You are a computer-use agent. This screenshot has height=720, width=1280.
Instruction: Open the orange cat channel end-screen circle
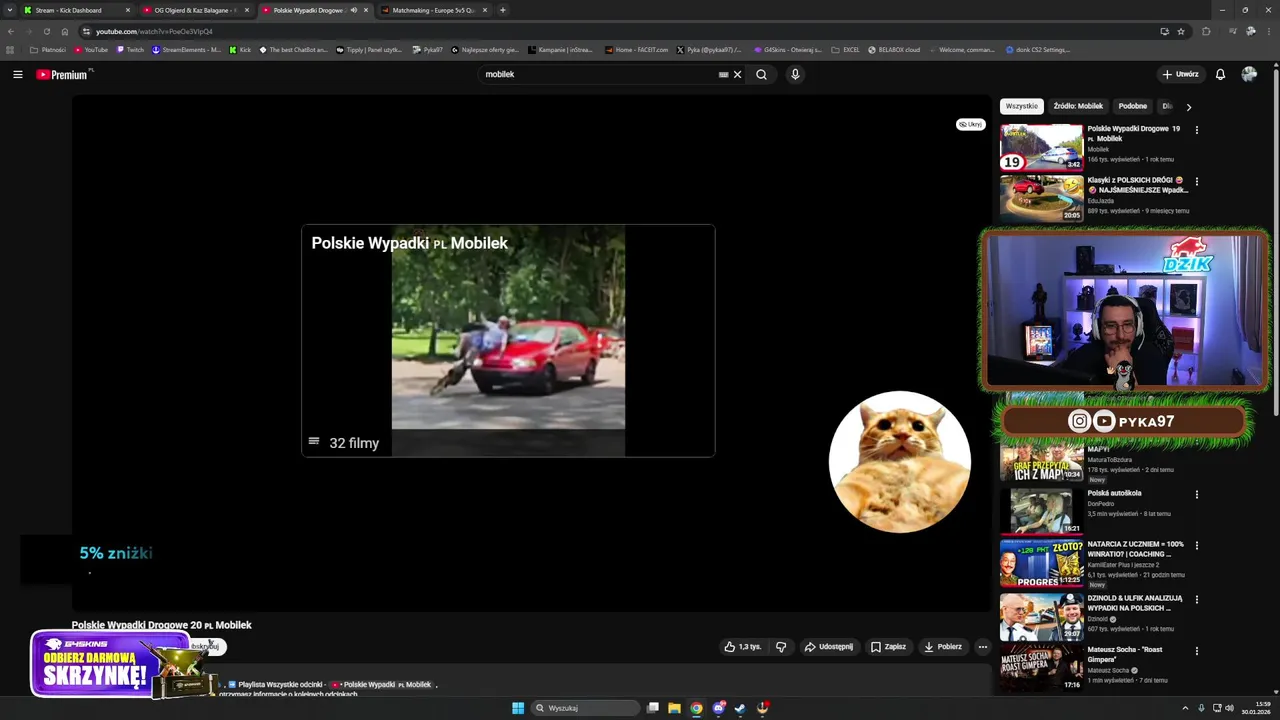click(x=899, y=462)
